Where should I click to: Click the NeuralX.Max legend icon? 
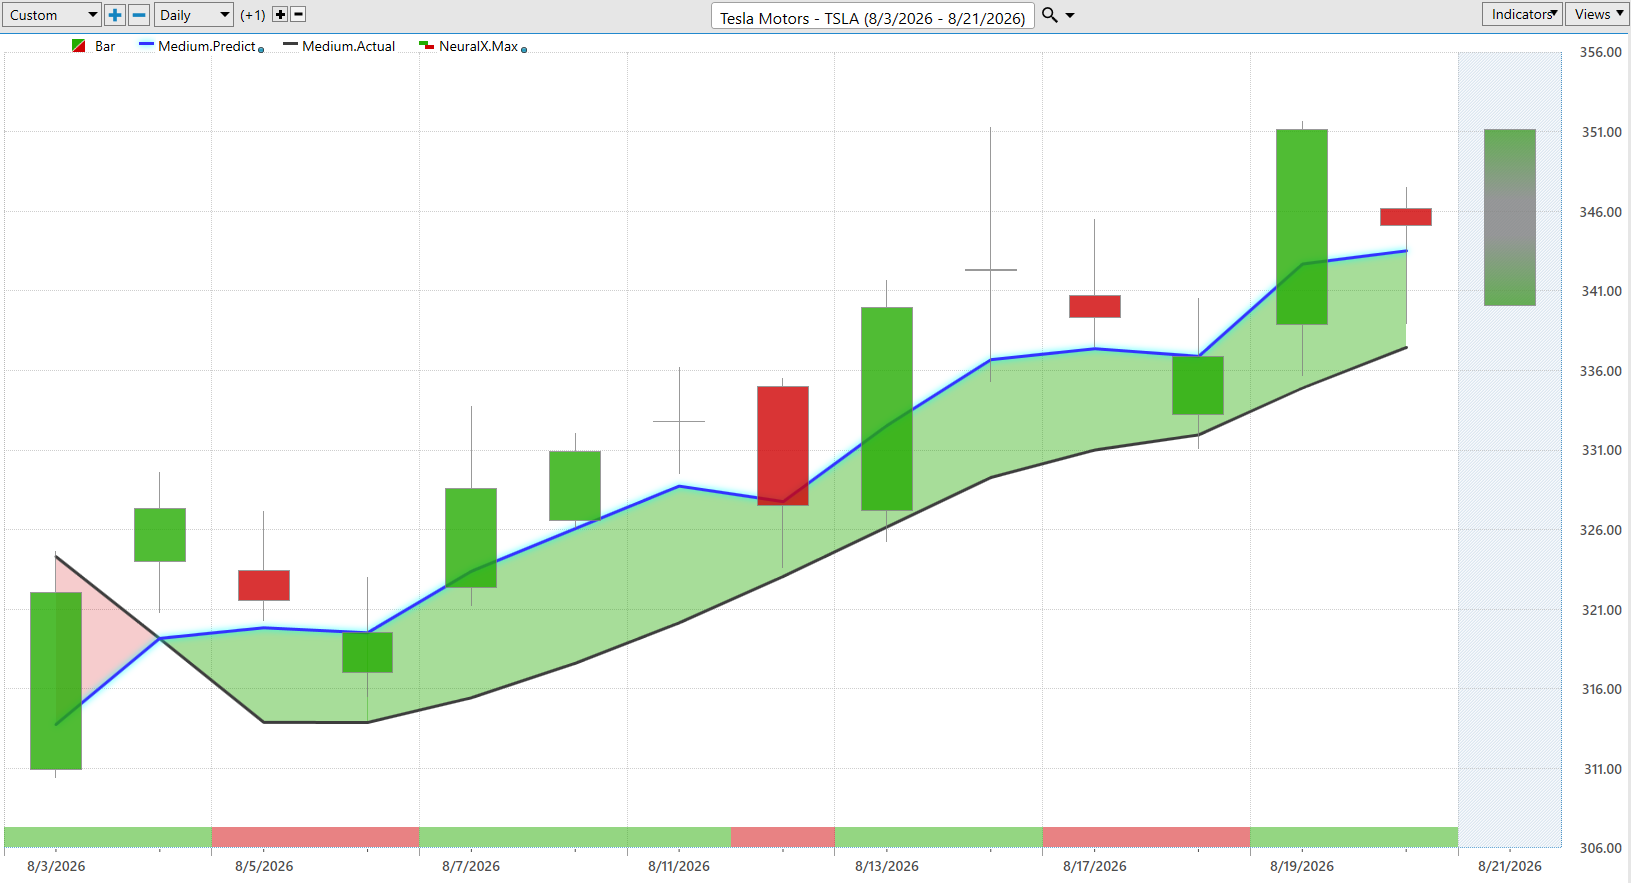pos(426,46)
